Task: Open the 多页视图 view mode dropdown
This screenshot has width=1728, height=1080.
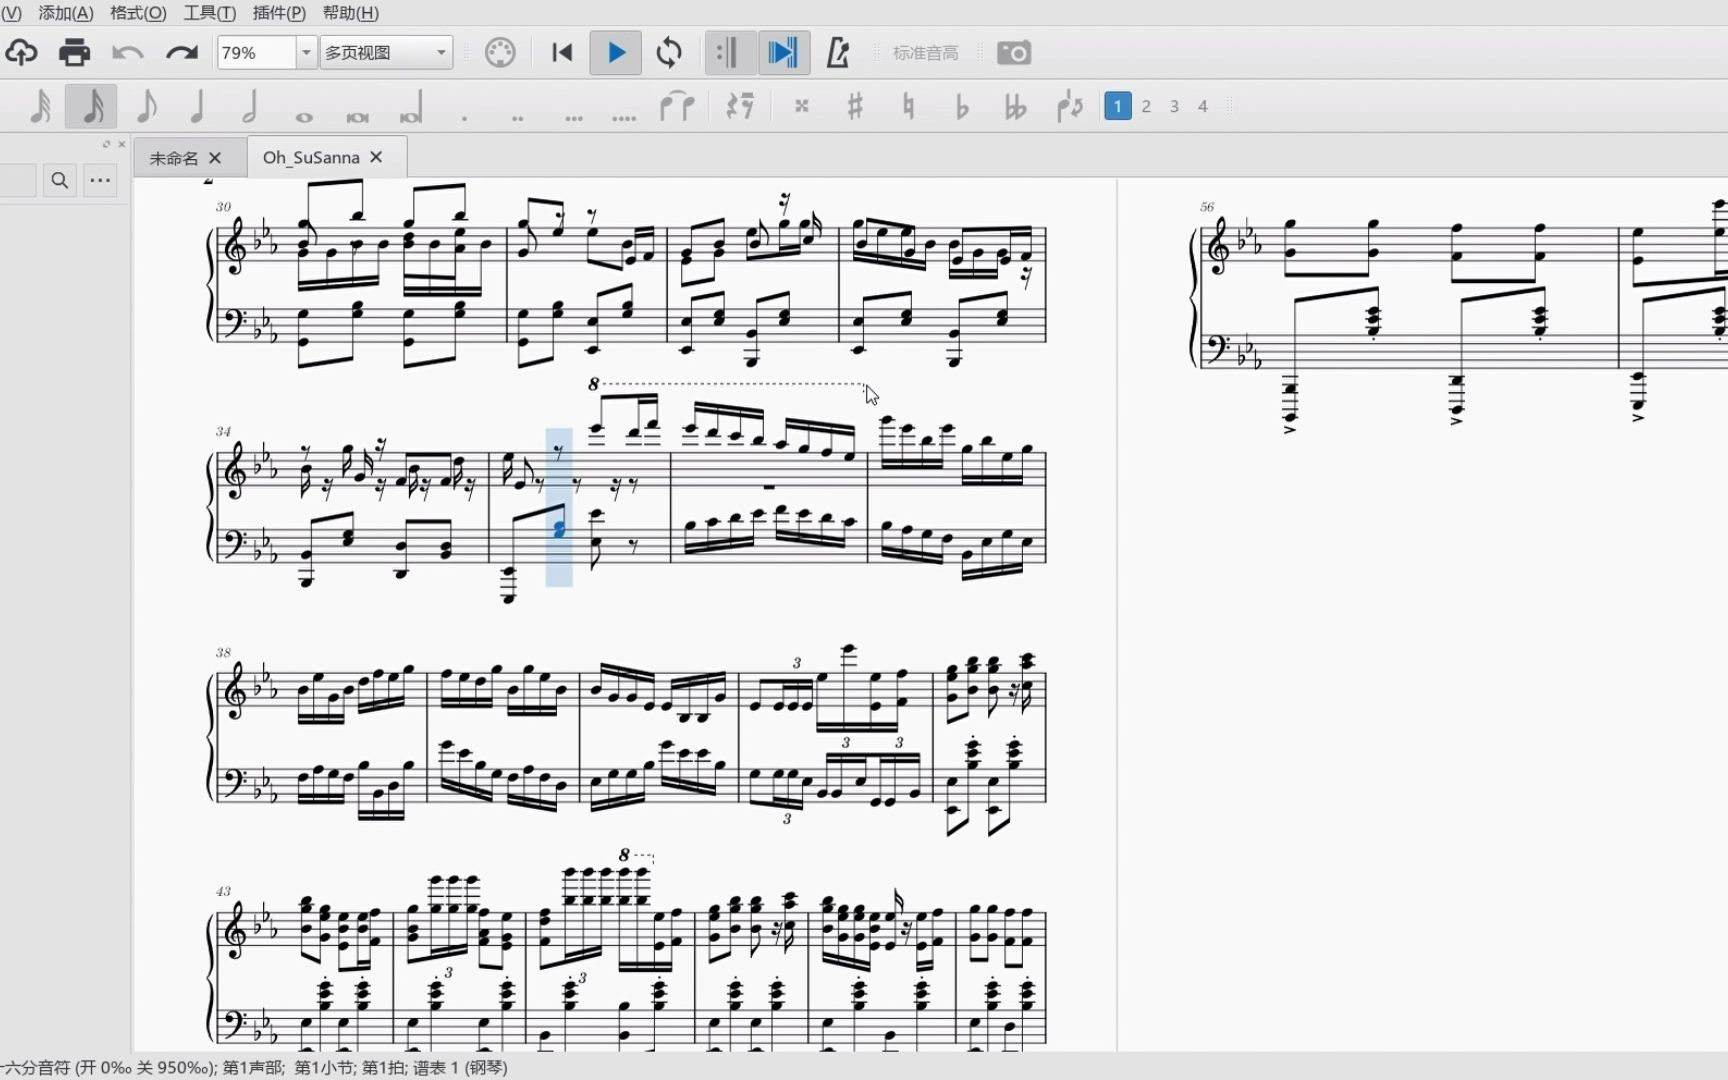Action: [386, 52]
